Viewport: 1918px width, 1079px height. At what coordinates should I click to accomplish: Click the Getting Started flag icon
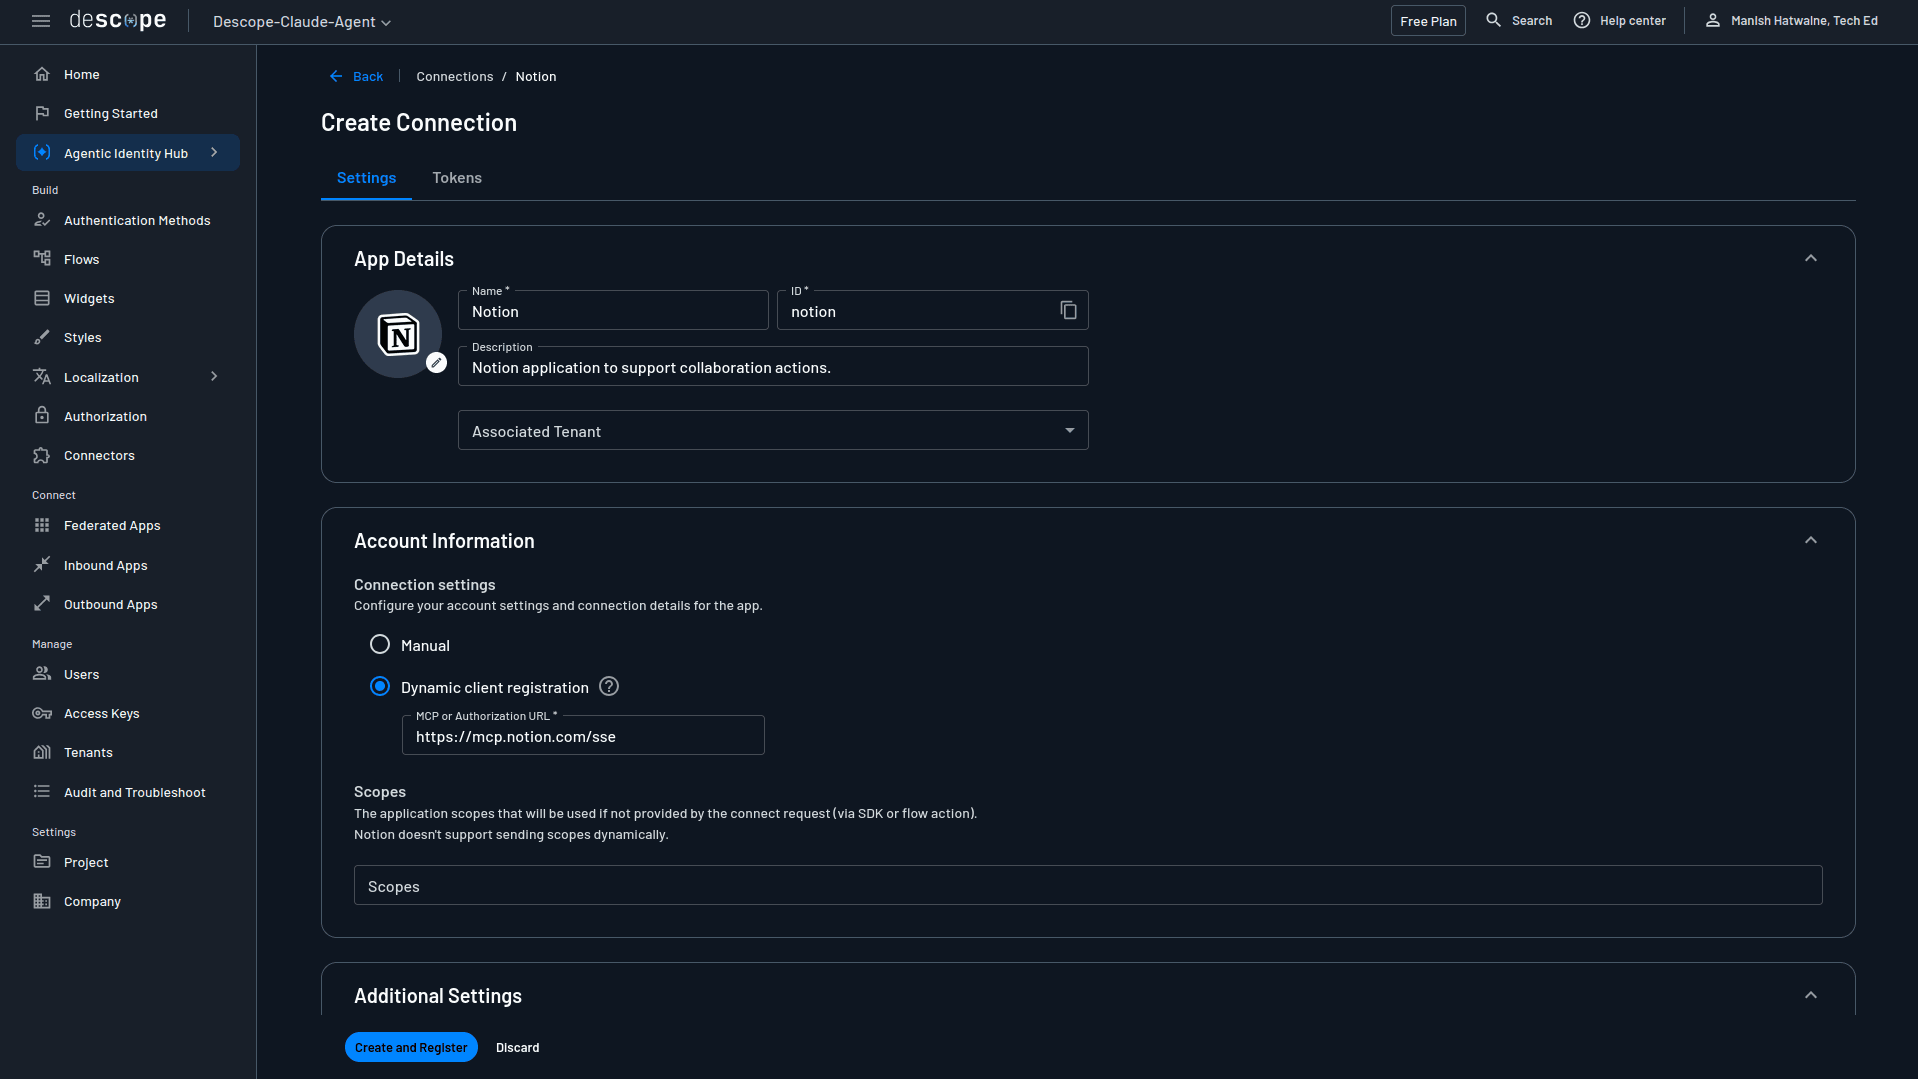click(x=42, y=113)
